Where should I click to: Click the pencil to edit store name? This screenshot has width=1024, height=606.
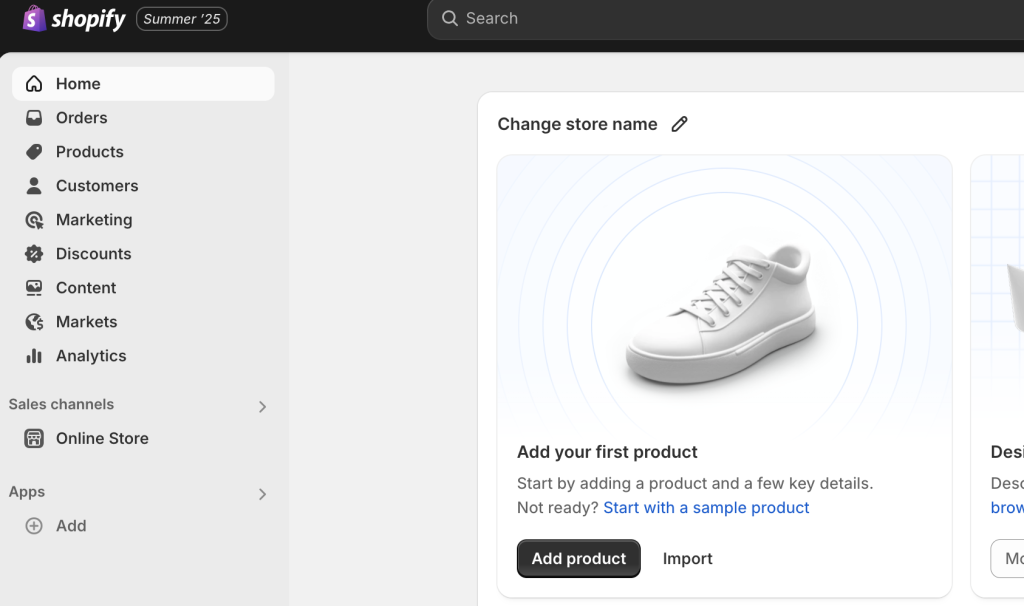(679, 123)
